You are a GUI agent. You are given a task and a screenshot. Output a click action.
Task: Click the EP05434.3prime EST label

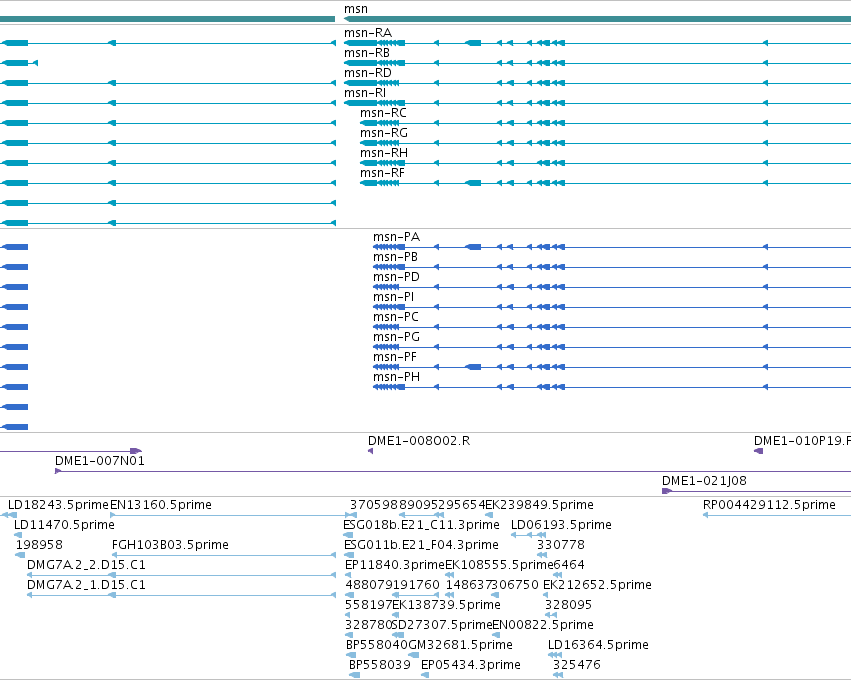tap(471, 666)
